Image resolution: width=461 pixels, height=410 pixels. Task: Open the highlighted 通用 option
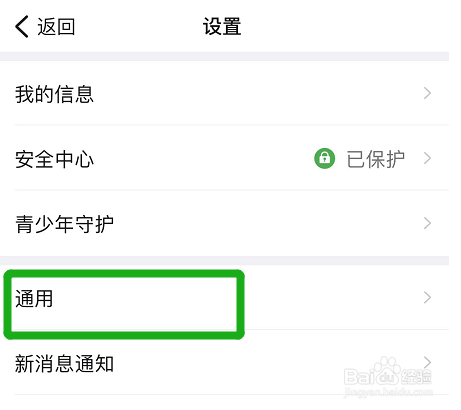click(224, 298)
